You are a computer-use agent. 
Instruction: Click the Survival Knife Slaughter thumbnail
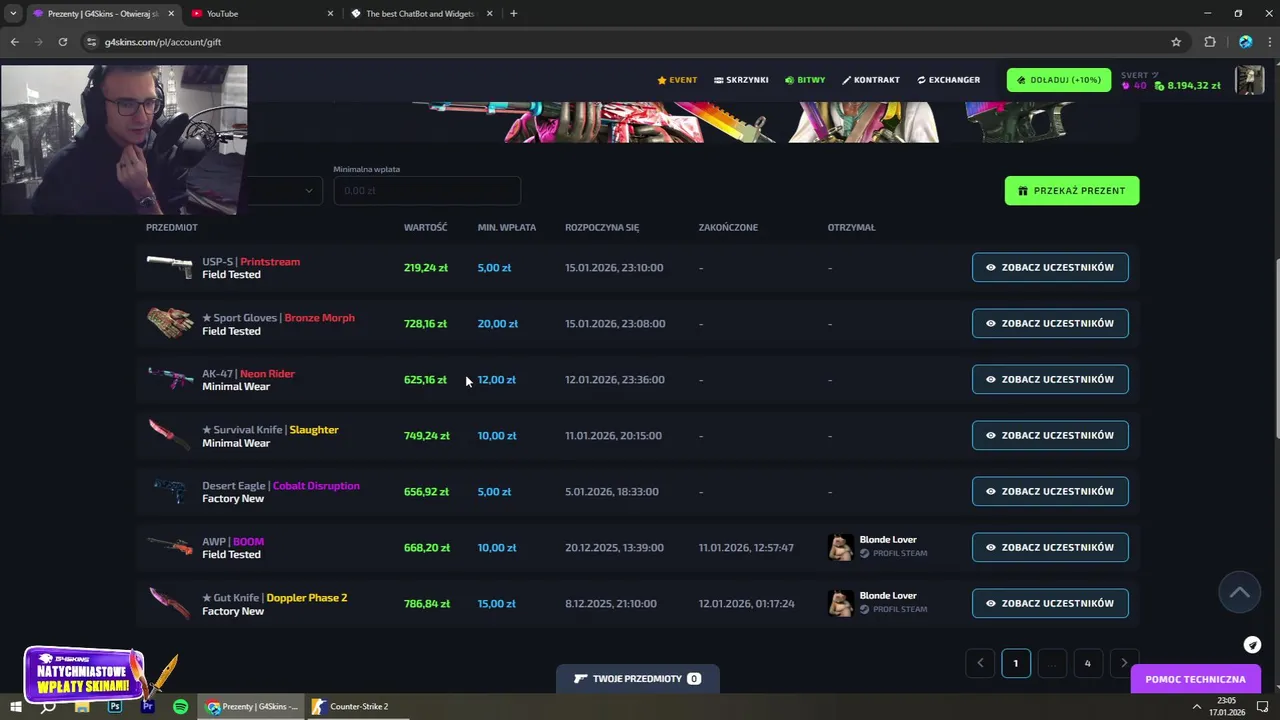tap(170, 435)
